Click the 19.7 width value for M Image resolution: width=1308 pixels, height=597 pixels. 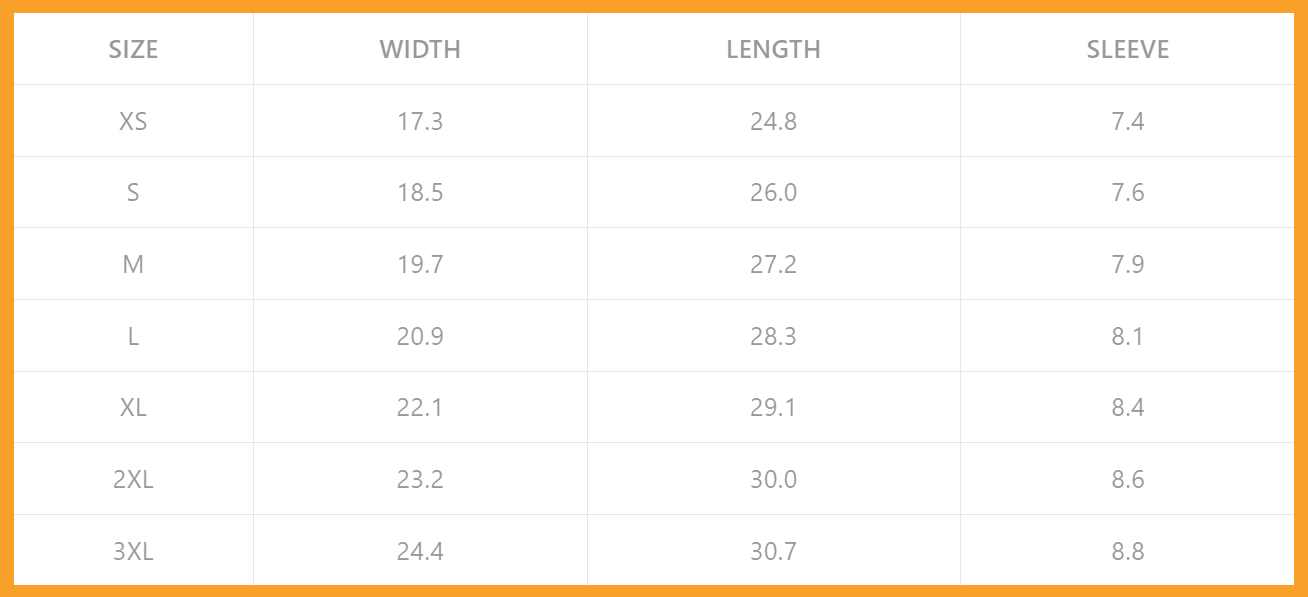[420, 264]
